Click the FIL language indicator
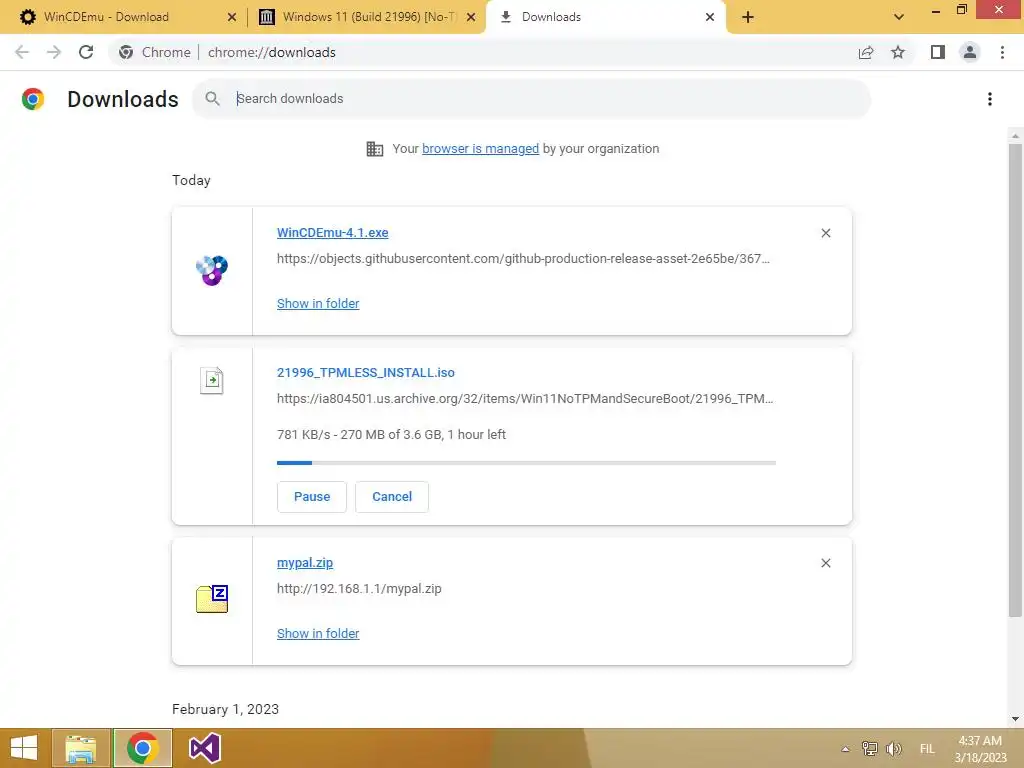Screen dimensions: 1024x768 pyautogui.click(x=927, y=749)
